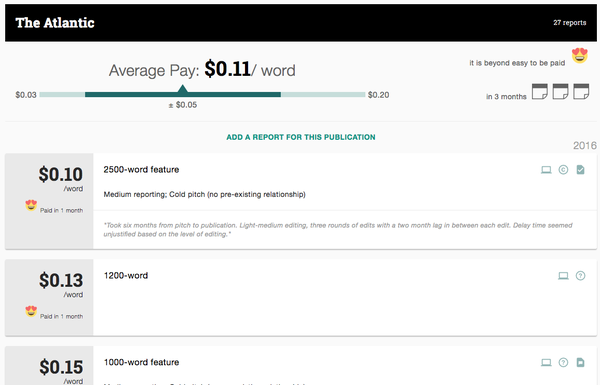Click the laptop icon on the 1000-word feature report
This screenshot has width=600, height=385.
[x=546, y=362]
